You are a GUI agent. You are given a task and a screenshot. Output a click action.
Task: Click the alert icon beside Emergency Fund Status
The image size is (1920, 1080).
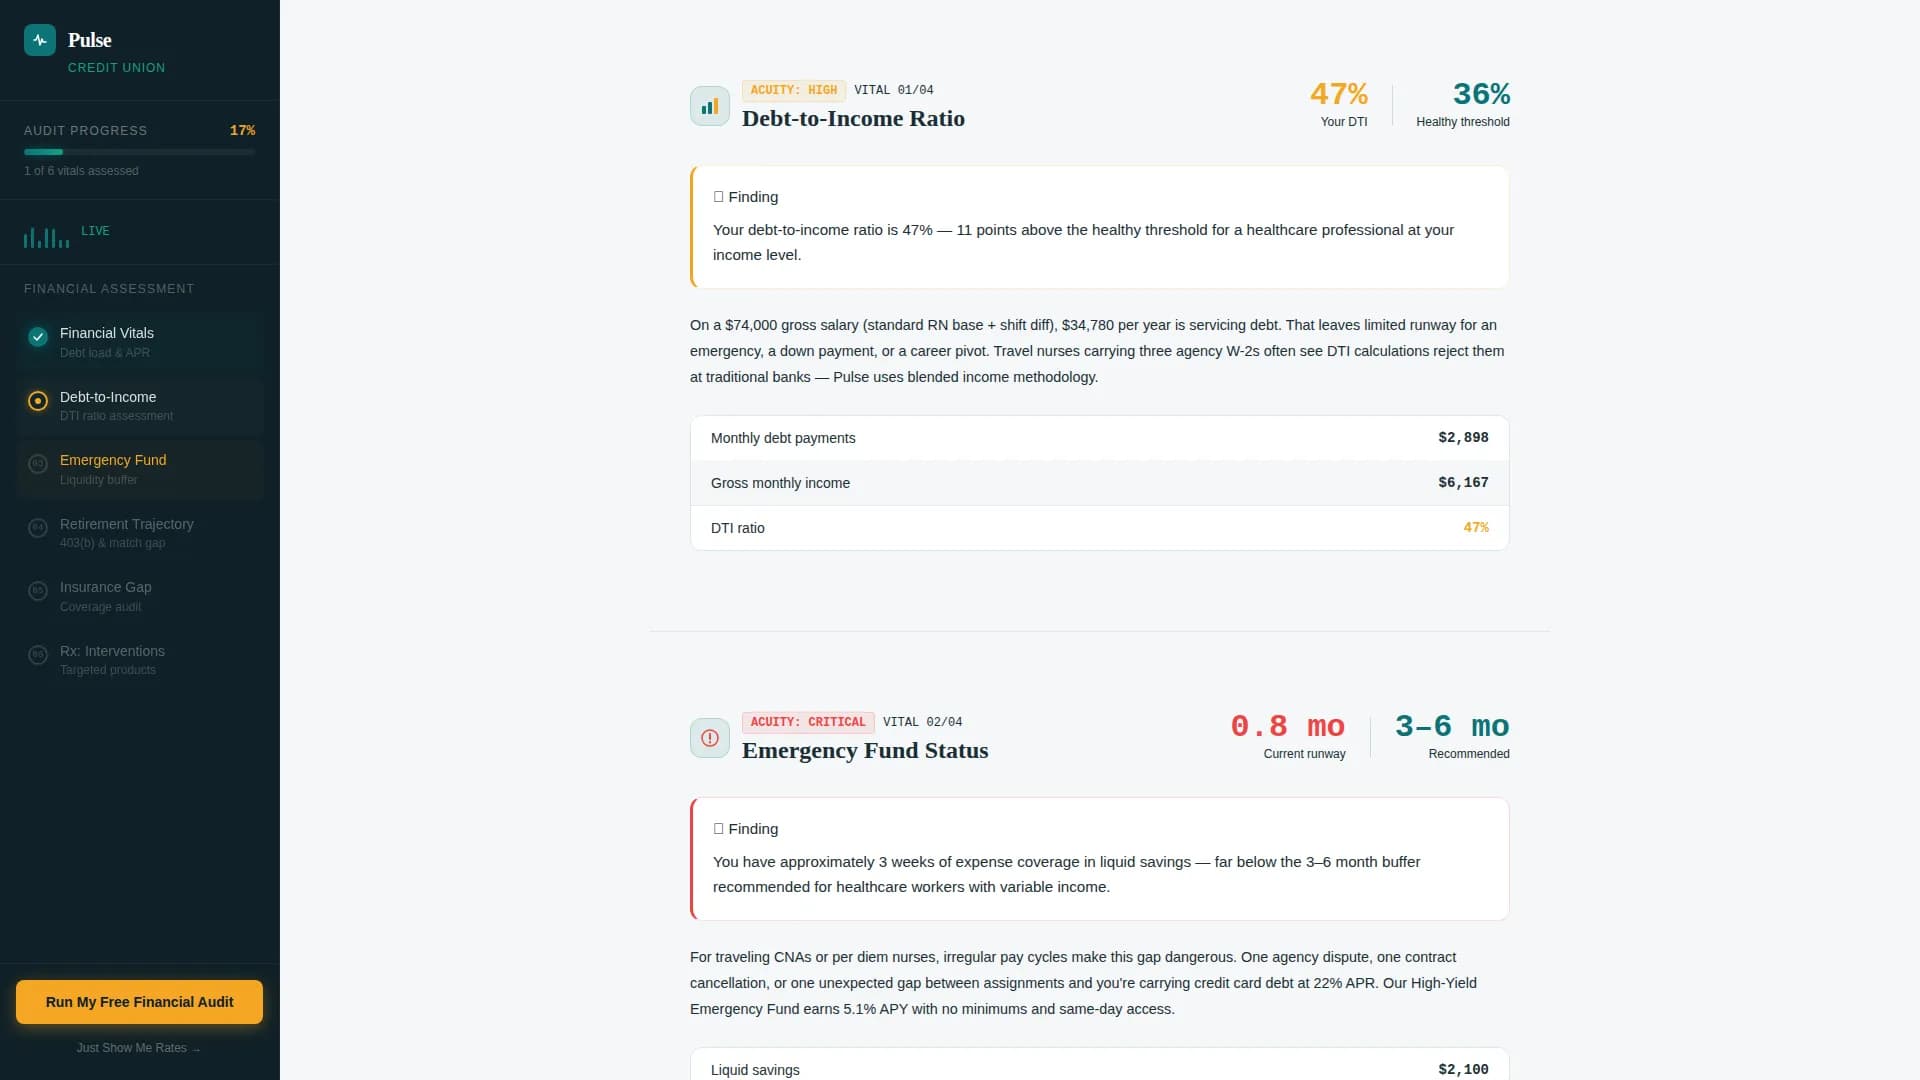(709, 738)
